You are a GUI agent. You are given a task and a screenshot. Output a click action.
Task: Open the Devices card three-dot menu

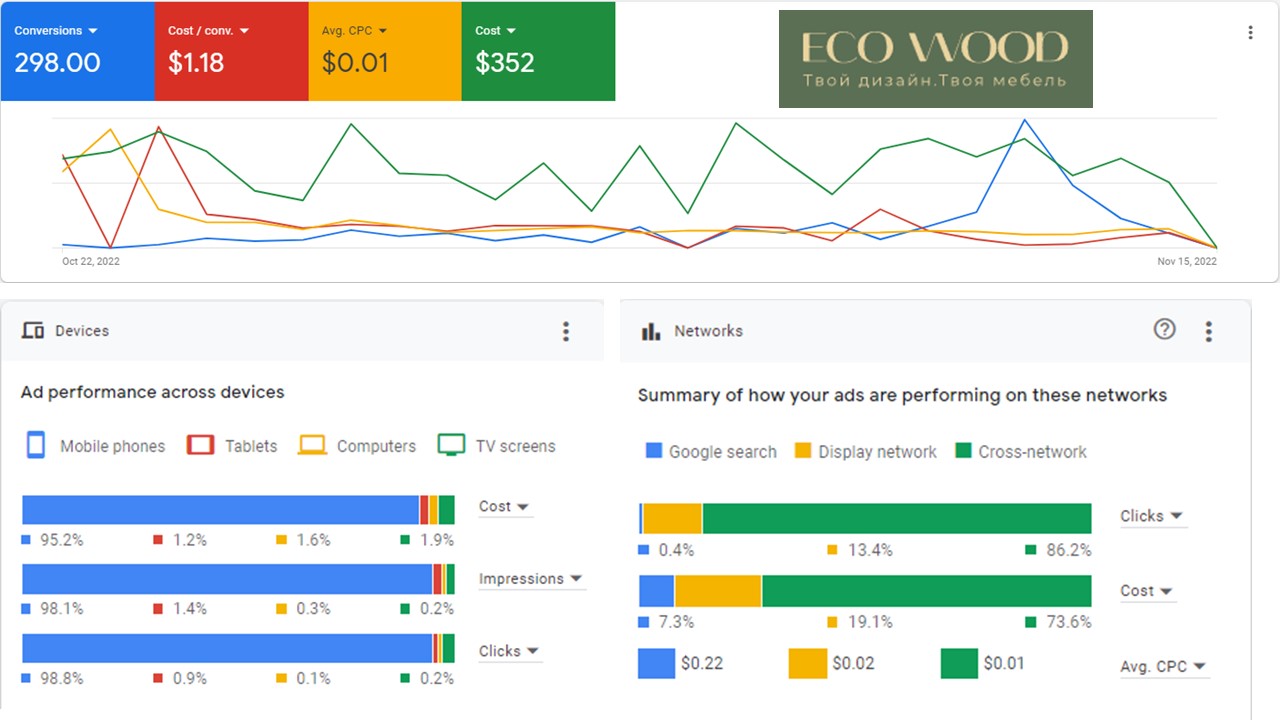(566, 331)
